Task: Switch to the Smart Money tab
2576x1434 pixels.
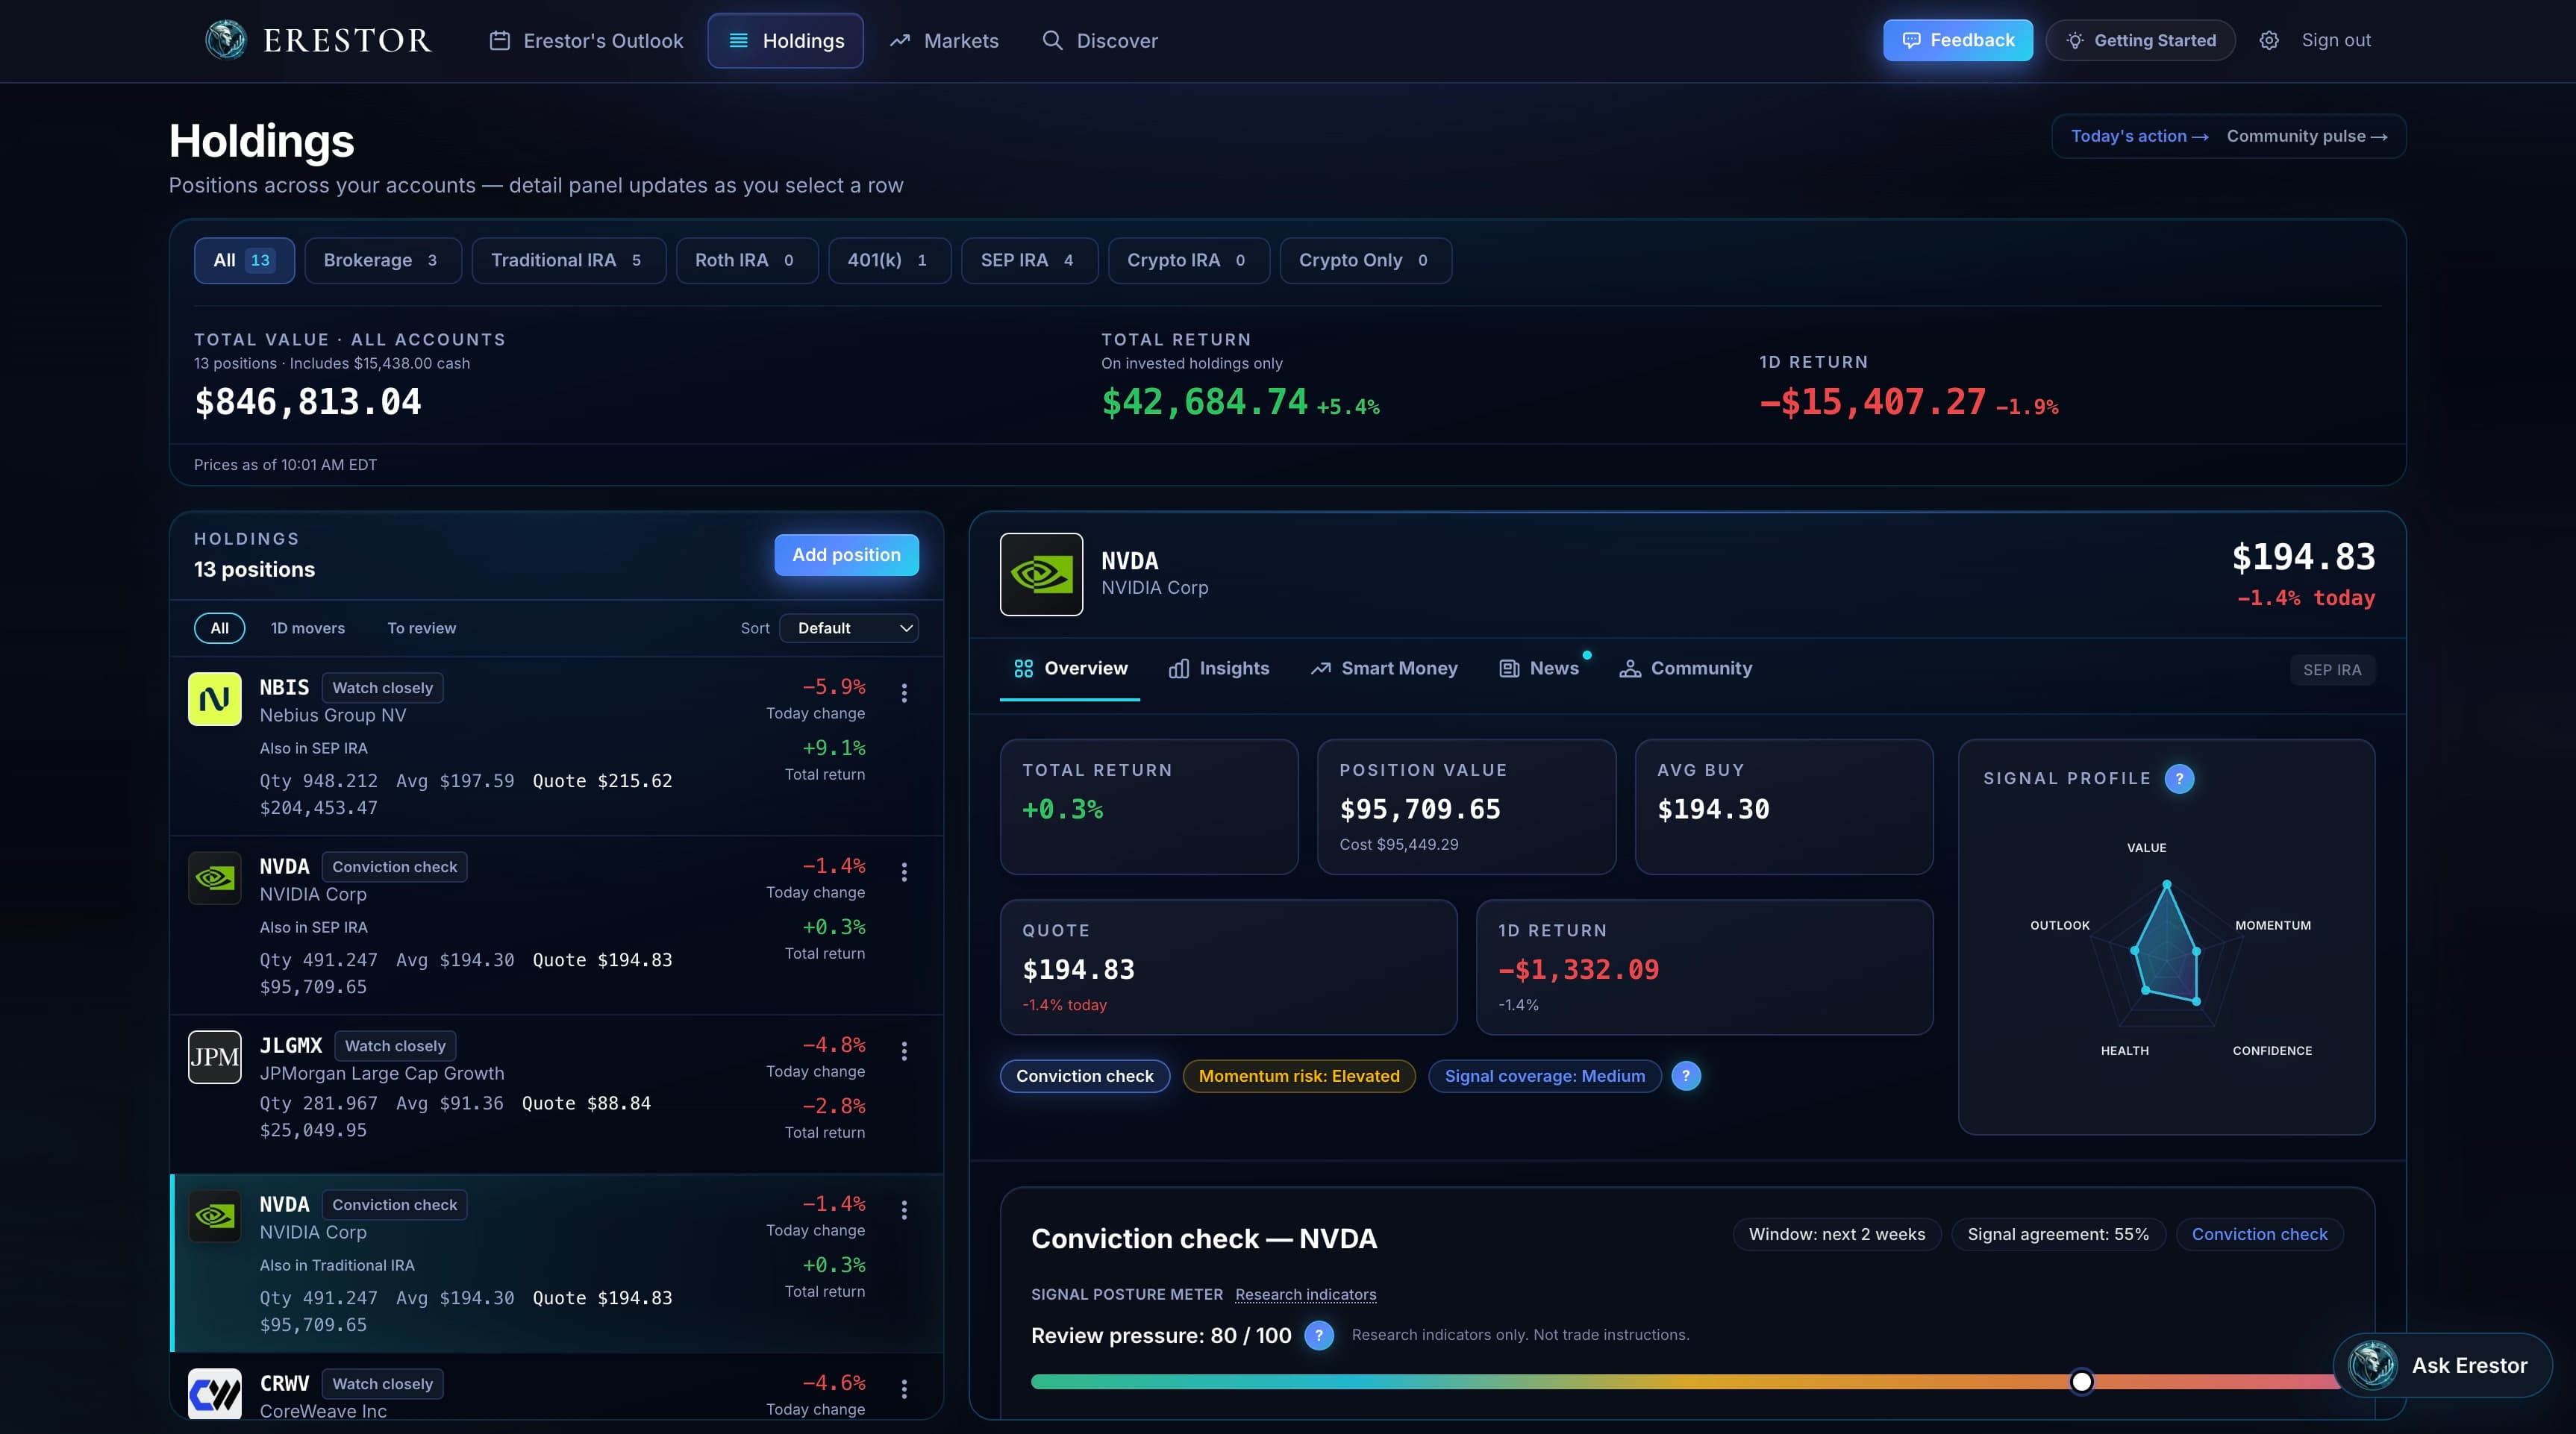Action: coord(1384,668)
